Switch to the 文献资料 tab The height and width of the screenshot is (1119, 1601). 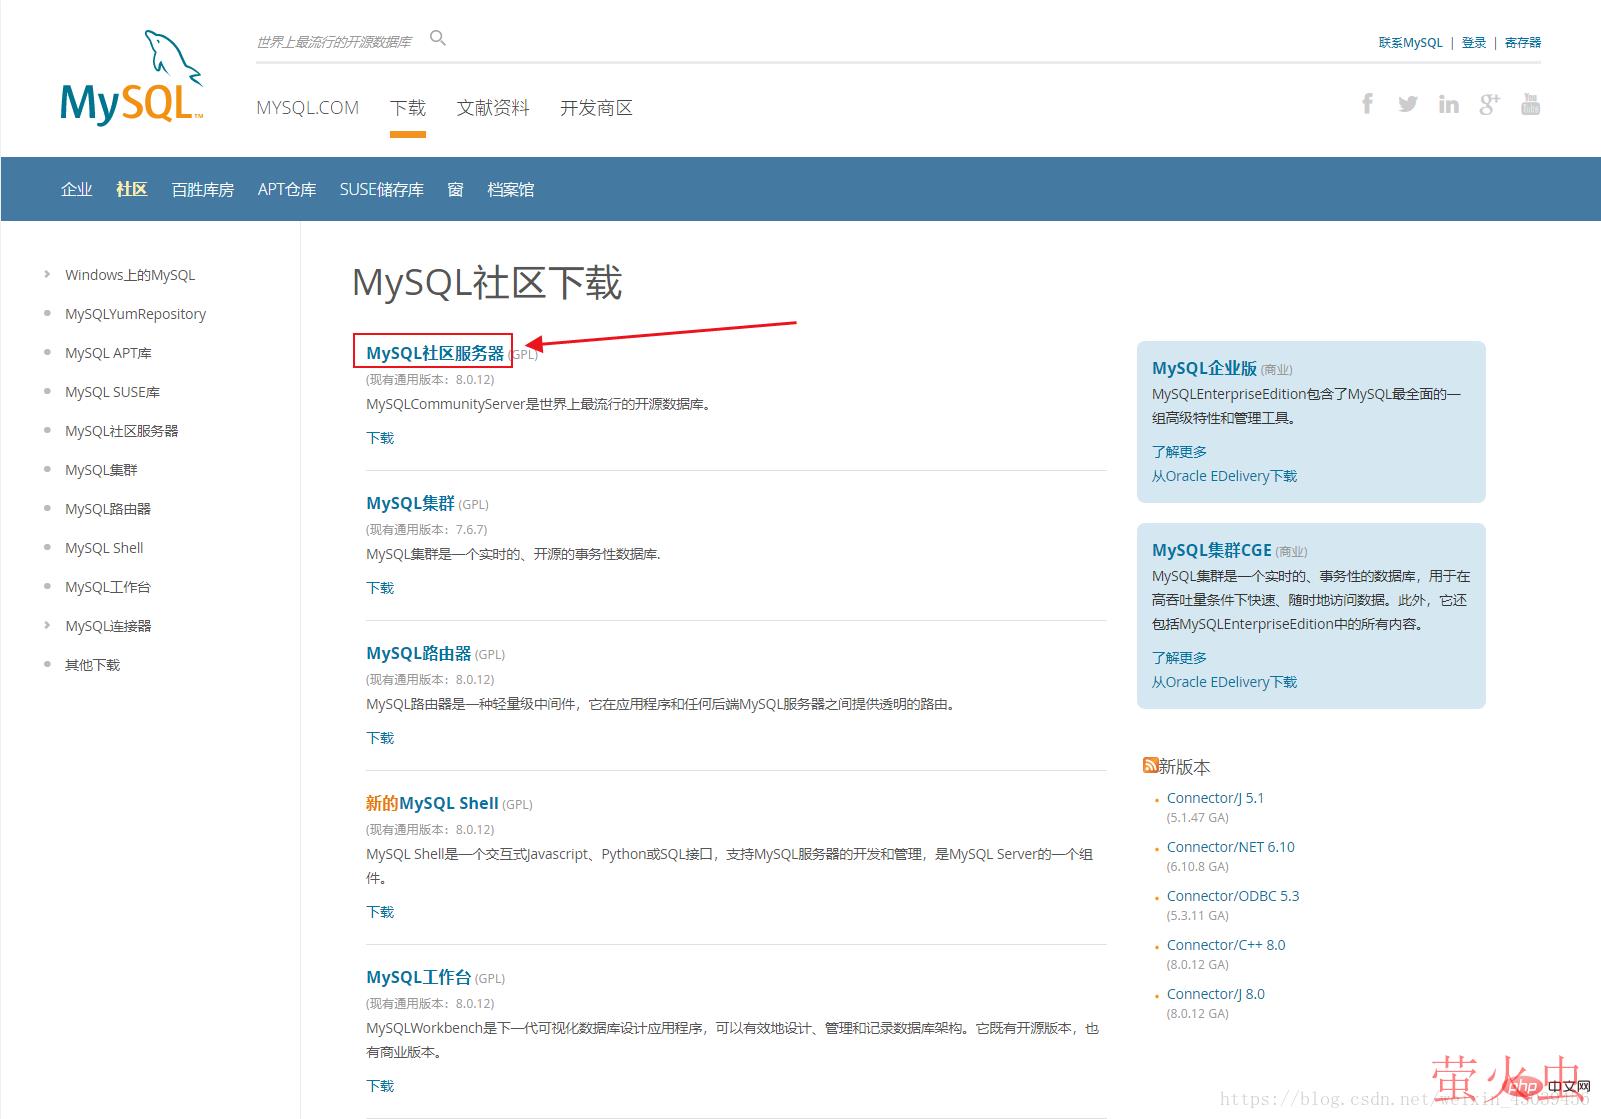click(492, 108)
